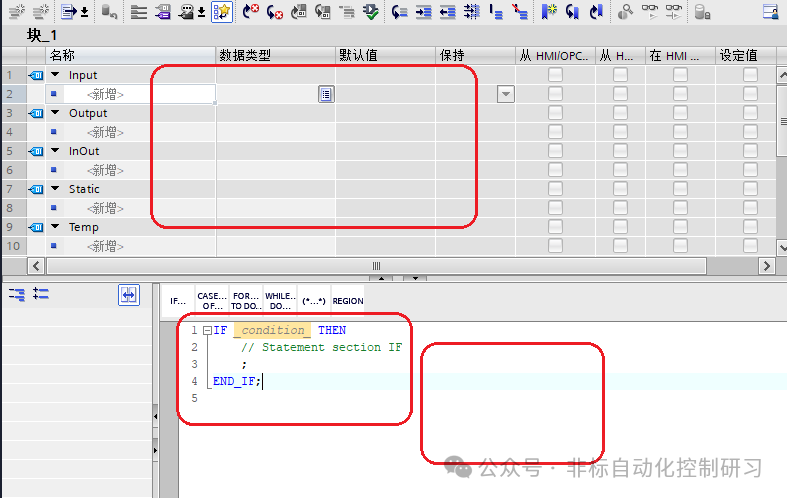Insert a REGION block
Viewport: 787px width, 498px height.
(x=348, y=301)
